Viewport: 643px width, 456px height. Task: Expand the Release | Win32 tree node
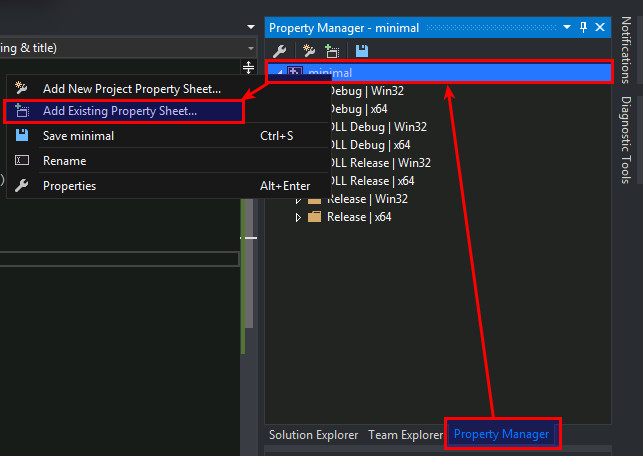(298, 201)
